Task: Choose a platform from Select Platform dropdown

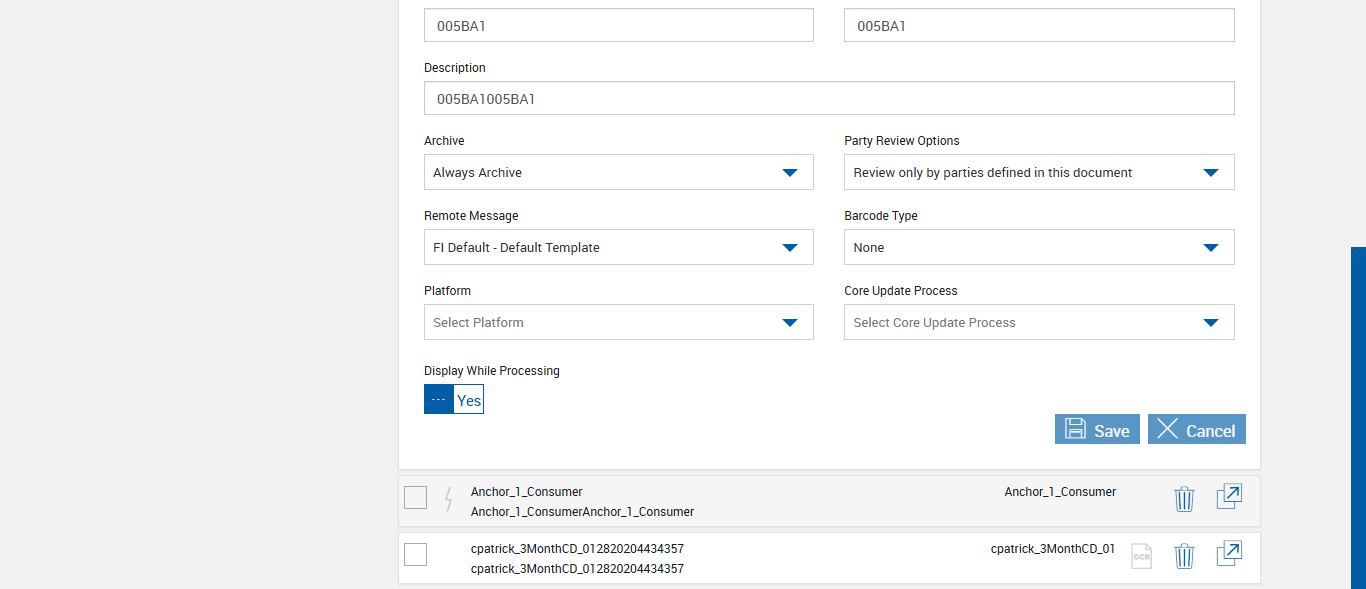Action: click(618, 322)
